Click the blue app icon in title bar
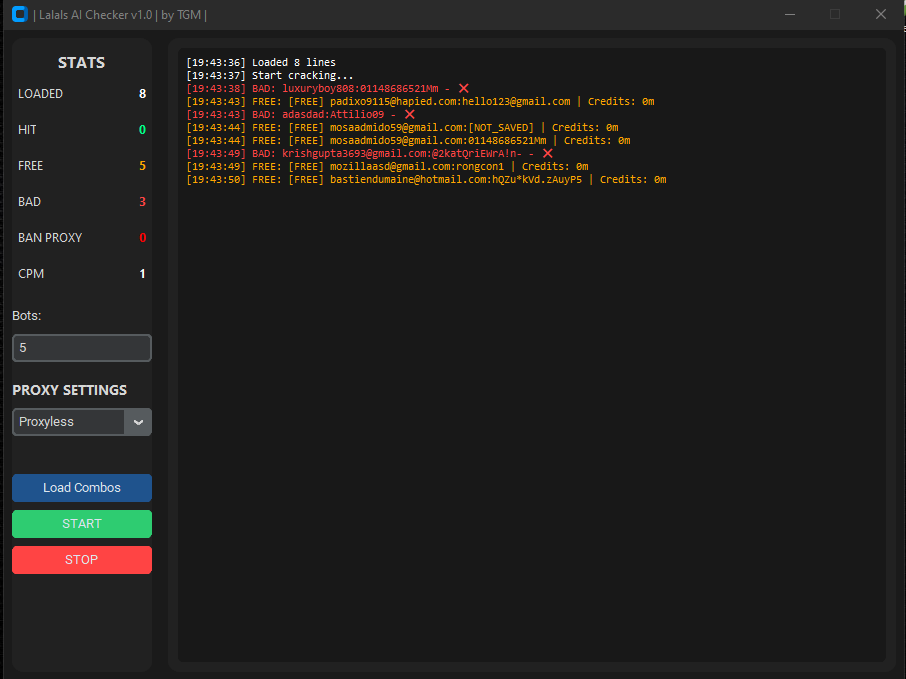The height and width of the screenshot is (679, 906). 20,14
